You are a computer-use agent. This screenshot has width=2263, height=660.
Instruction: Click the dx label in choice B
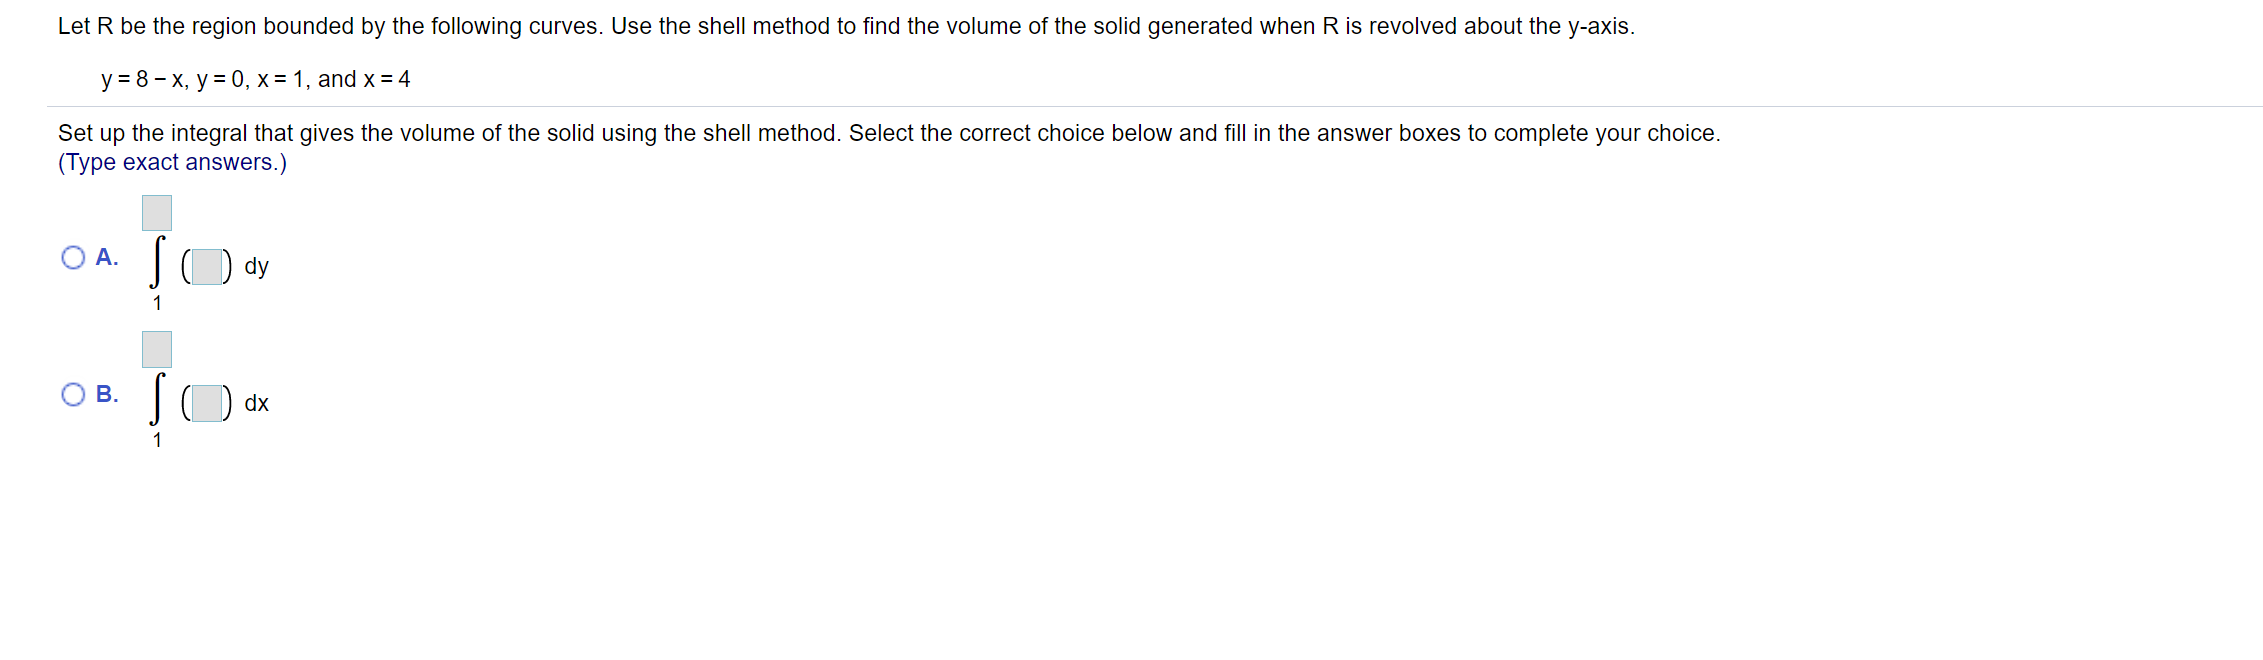tap(256, 403)
